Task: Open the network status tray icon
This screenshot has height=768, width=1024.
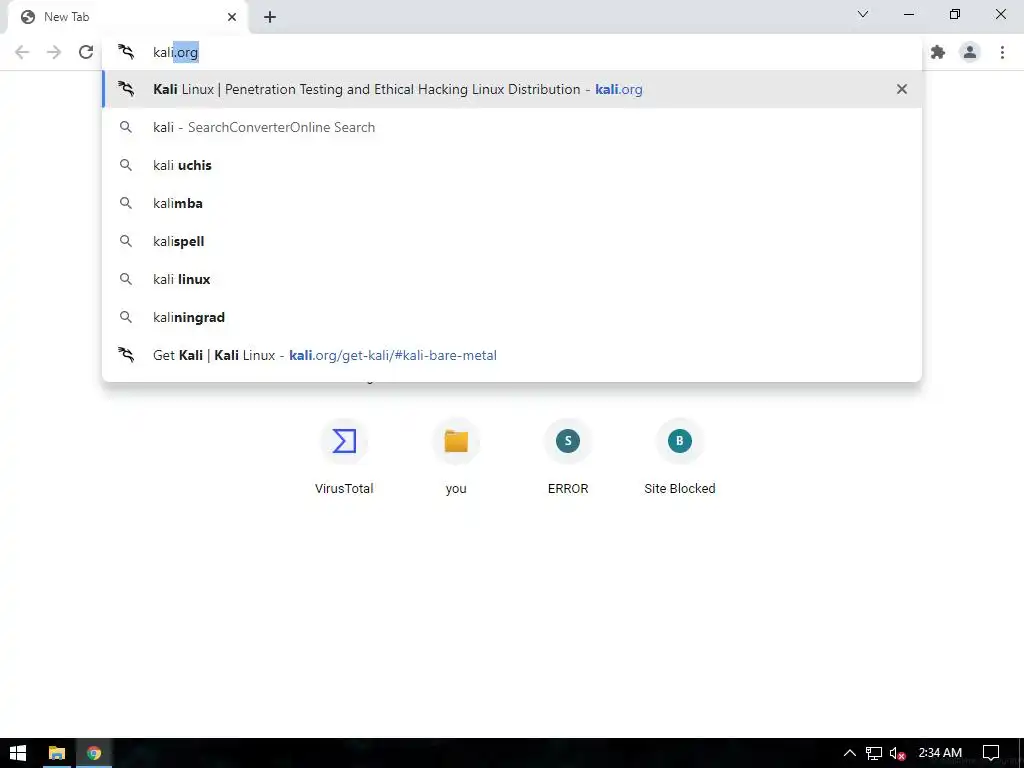Action: tap(874, 753)
